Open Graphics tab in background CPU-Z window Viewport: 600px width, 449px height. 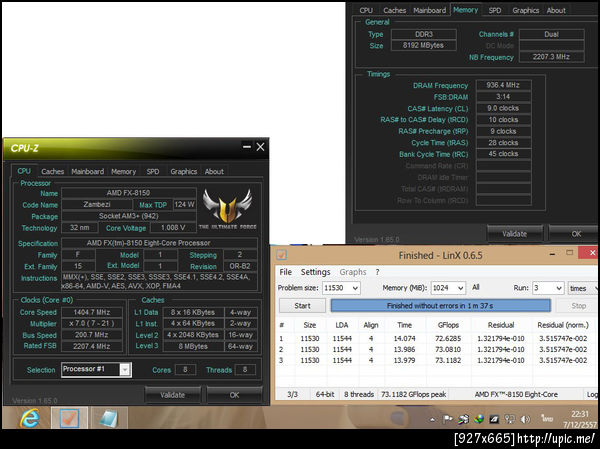525,10
